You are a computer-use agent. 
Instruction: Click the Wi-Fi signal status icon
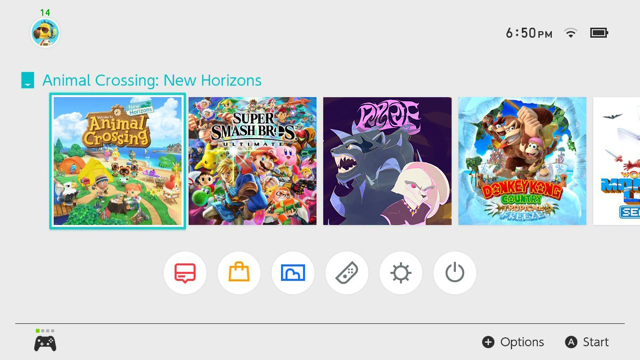point(571,33)
